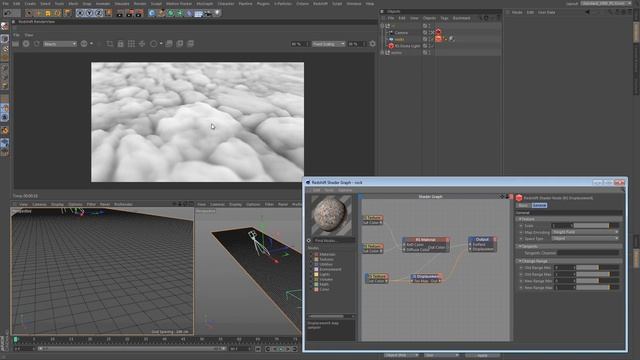
Task: Open Map Encoding Height Field dropdown
Action: pos(585,232)
